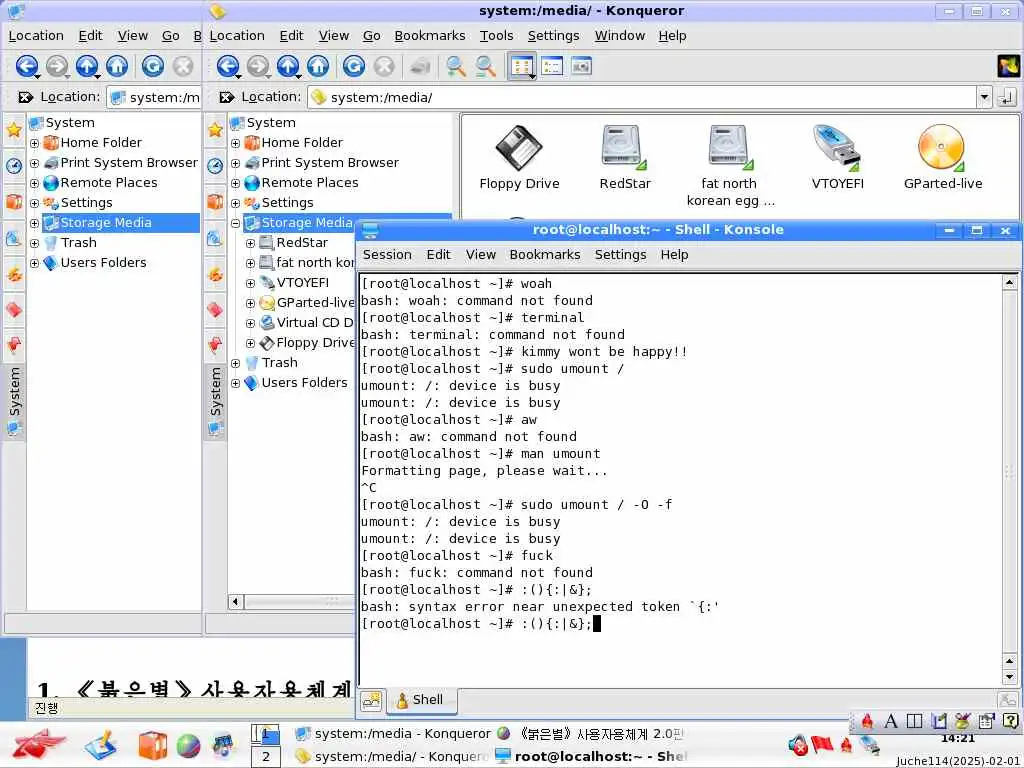1024x768 pixels.
Task: Switch to image view mode in toolbar
Action: tap(581, 66)
